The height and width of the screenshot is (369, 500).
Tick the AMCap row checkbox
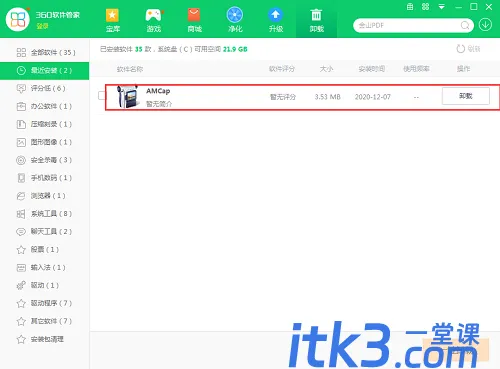pyautogui.click(x=102, y=96)
